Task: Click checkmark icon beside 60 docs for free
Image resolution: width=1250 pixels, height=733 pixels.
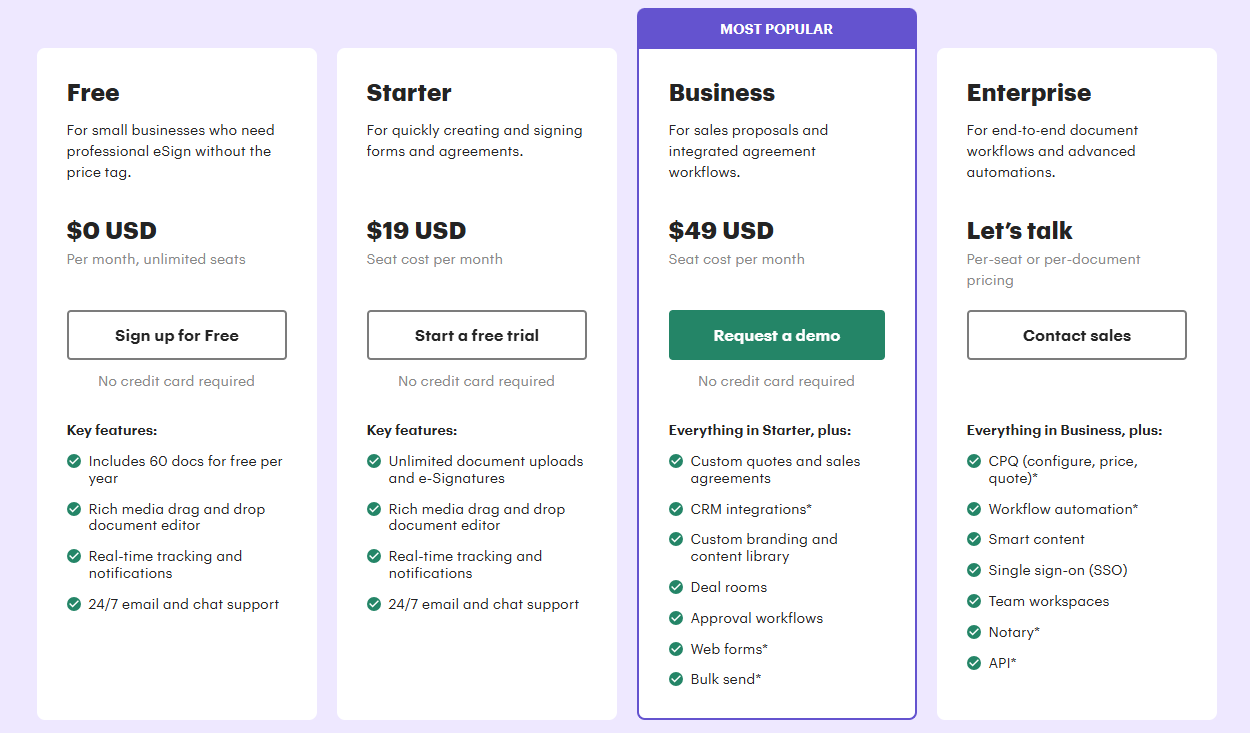Action: tap(74, 461)
